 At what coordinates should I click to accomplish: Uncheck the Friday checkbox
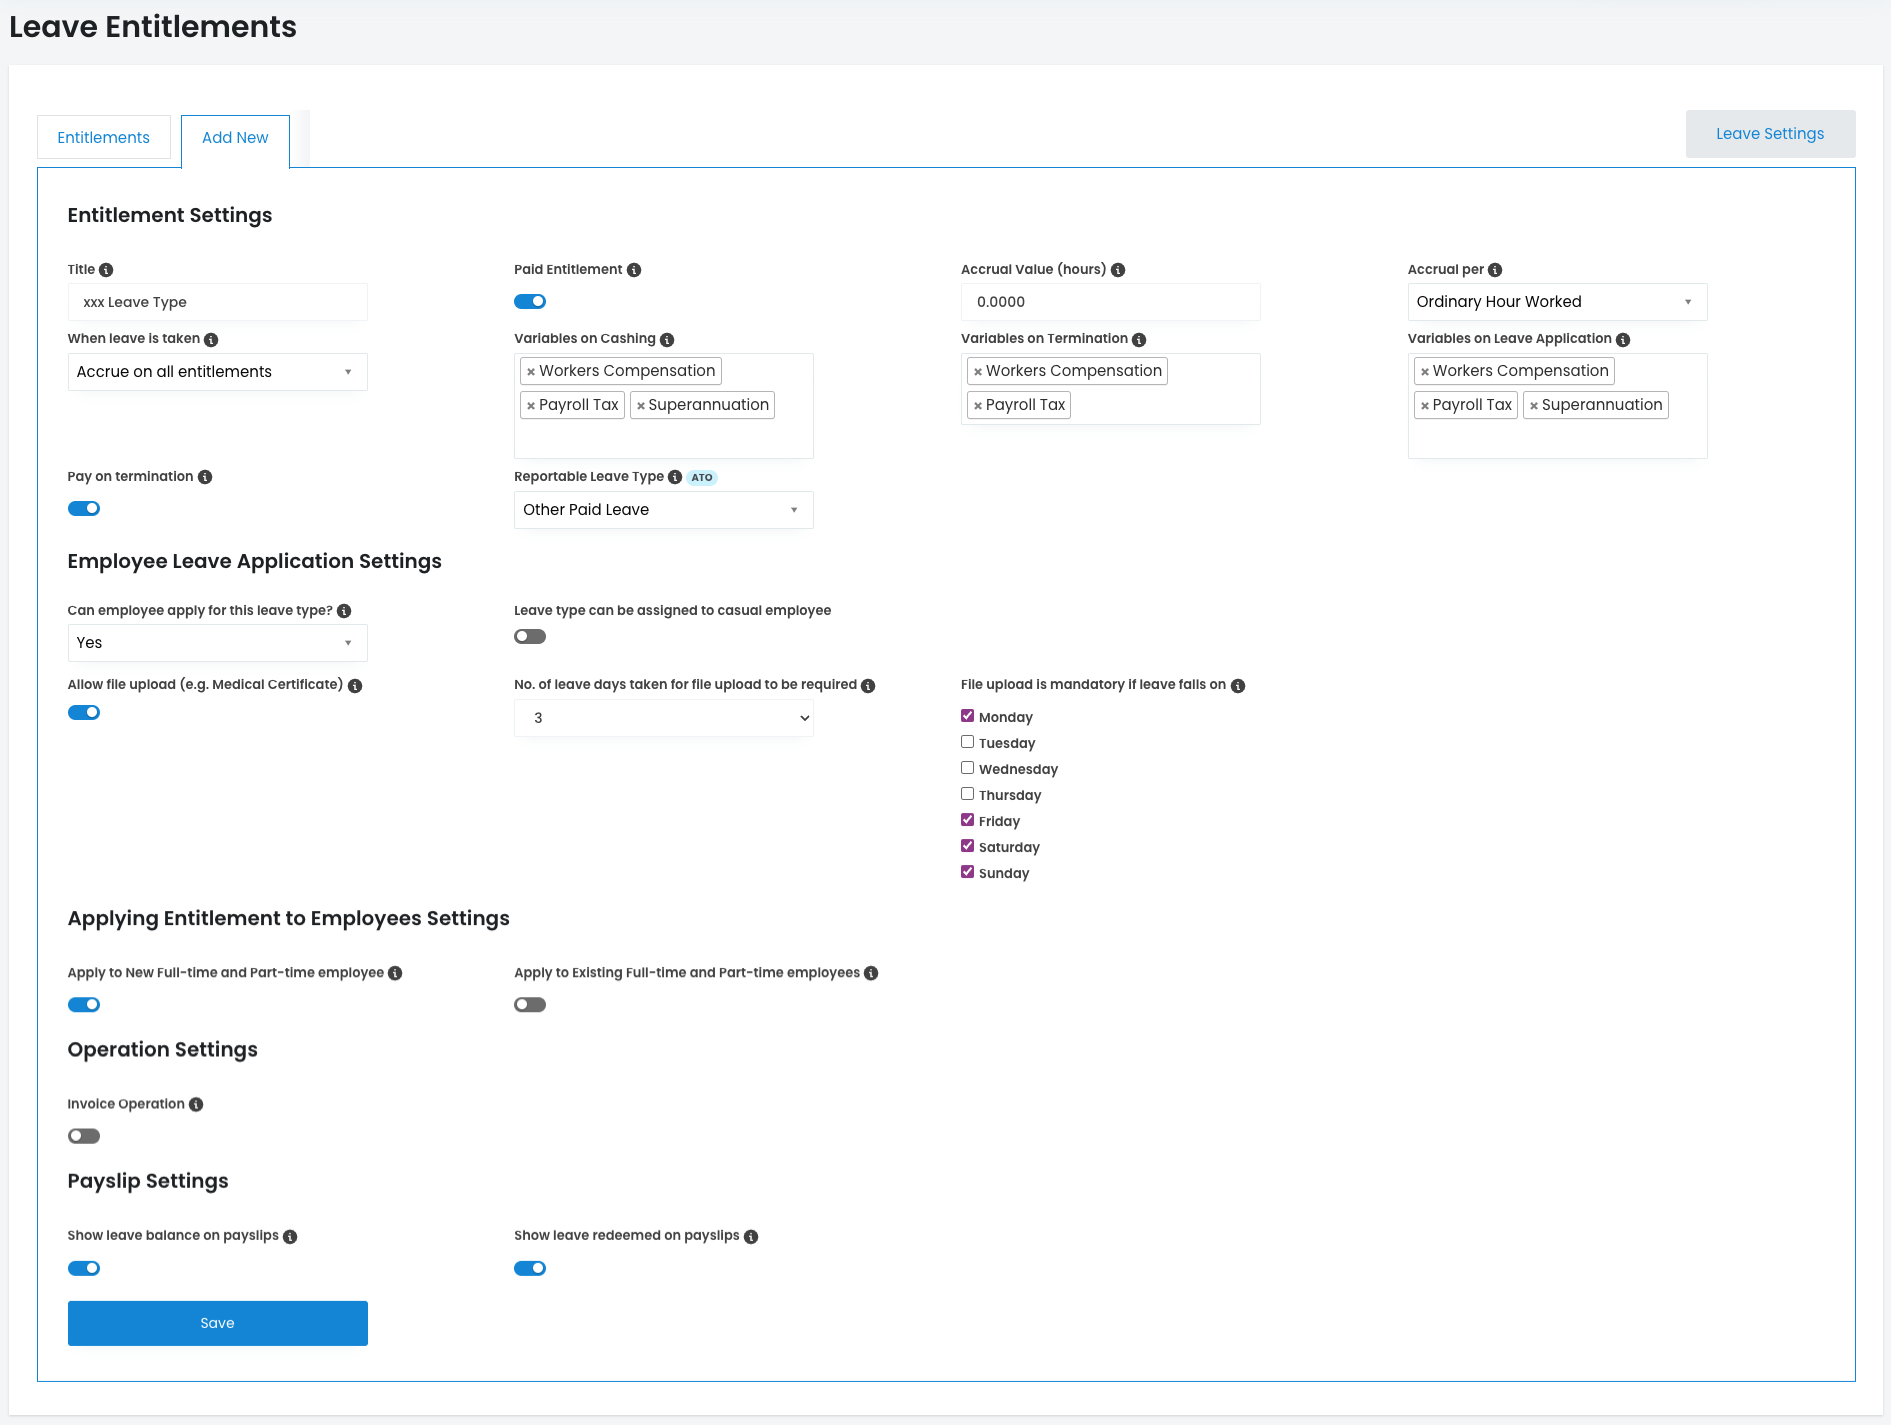click(967, 820)
